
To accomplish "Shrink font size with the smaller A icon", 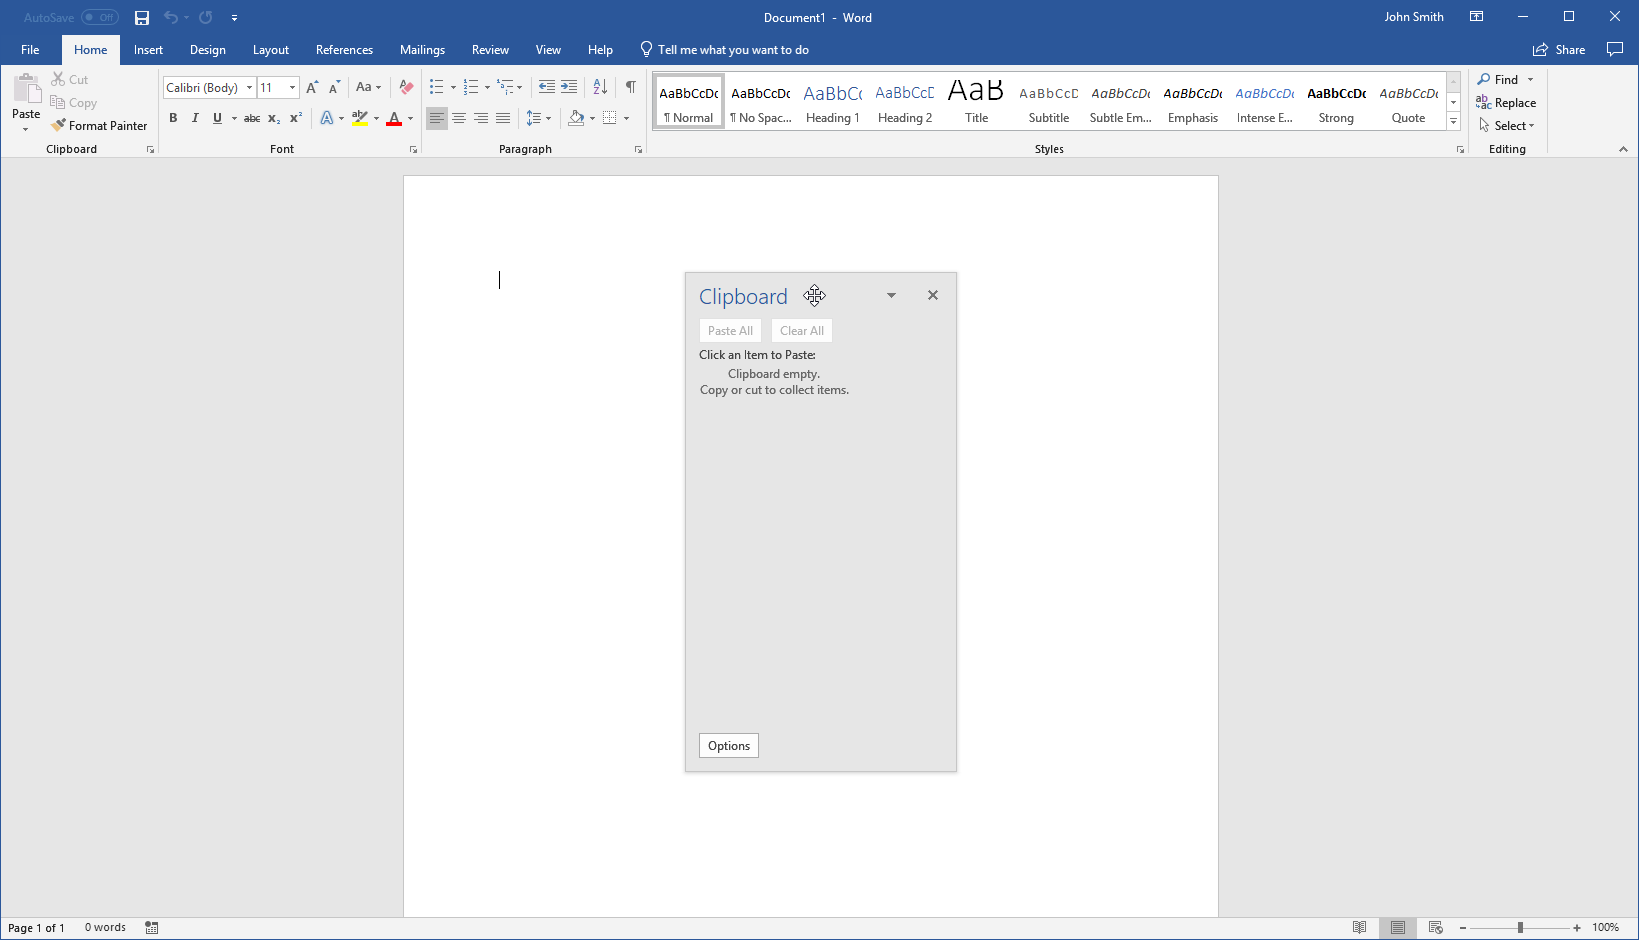I will (335, 88).
